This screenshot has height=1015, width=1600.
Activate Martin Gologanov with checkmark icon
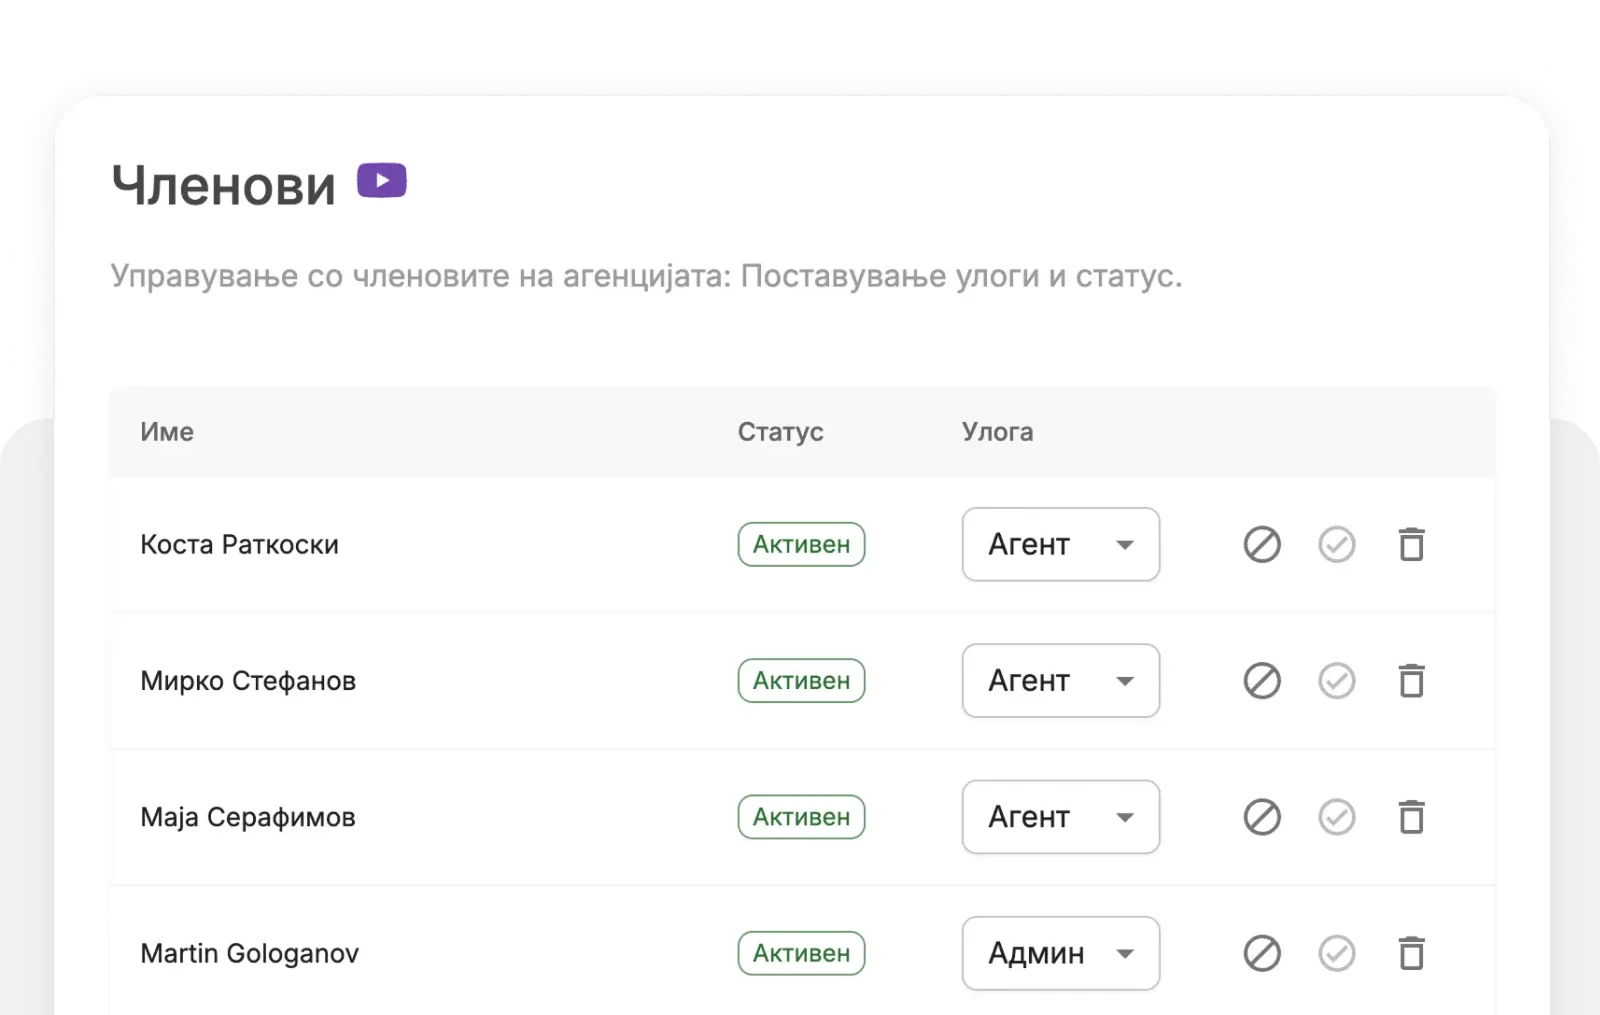tap(1336, 953)
